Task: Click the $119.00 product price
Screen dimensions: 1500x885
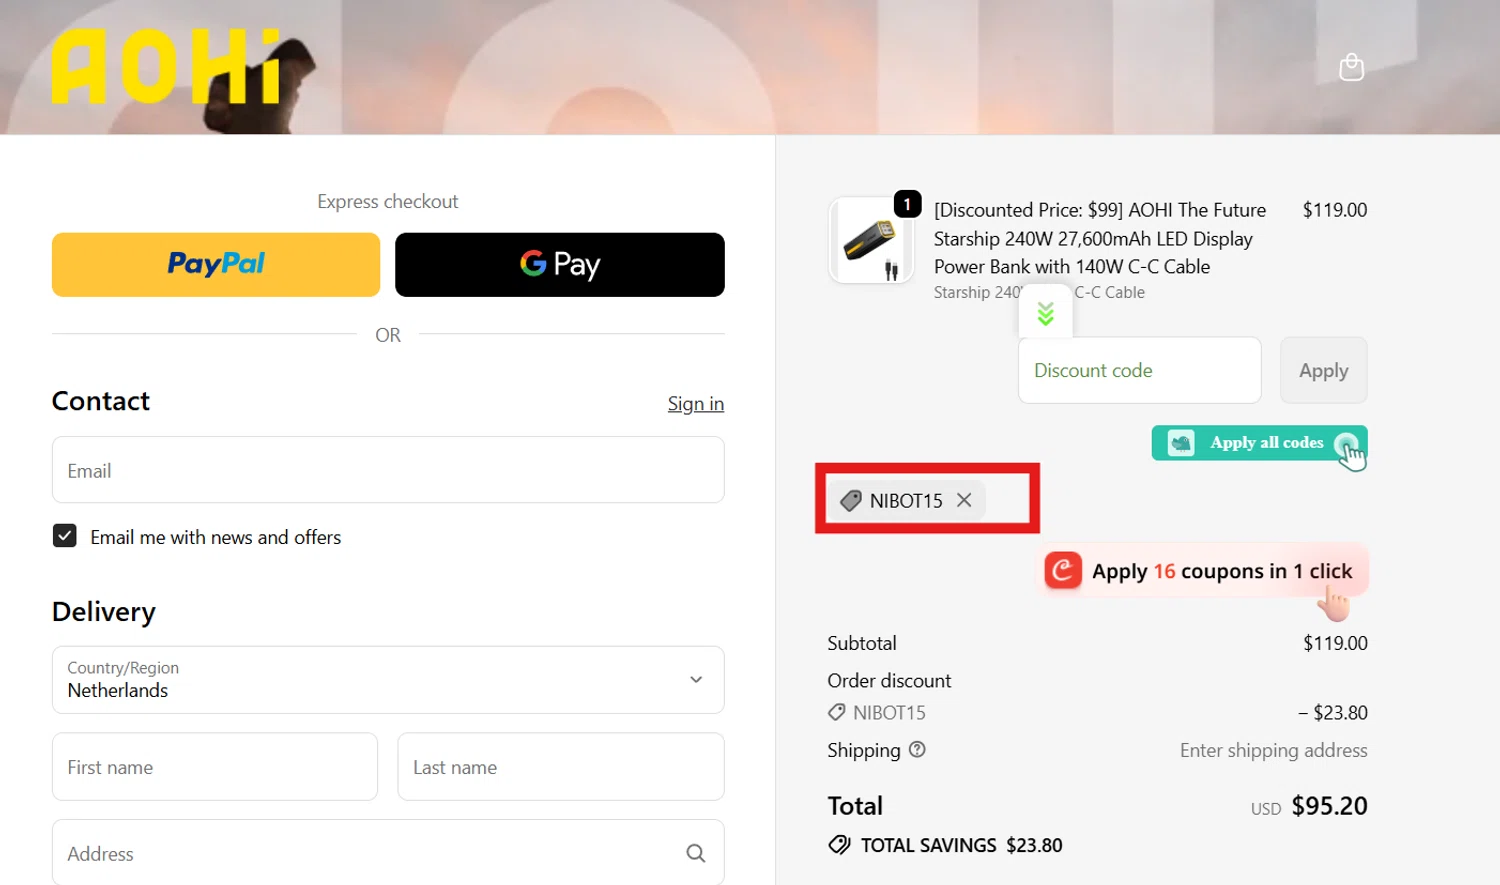Action: tap(1334, 210)
